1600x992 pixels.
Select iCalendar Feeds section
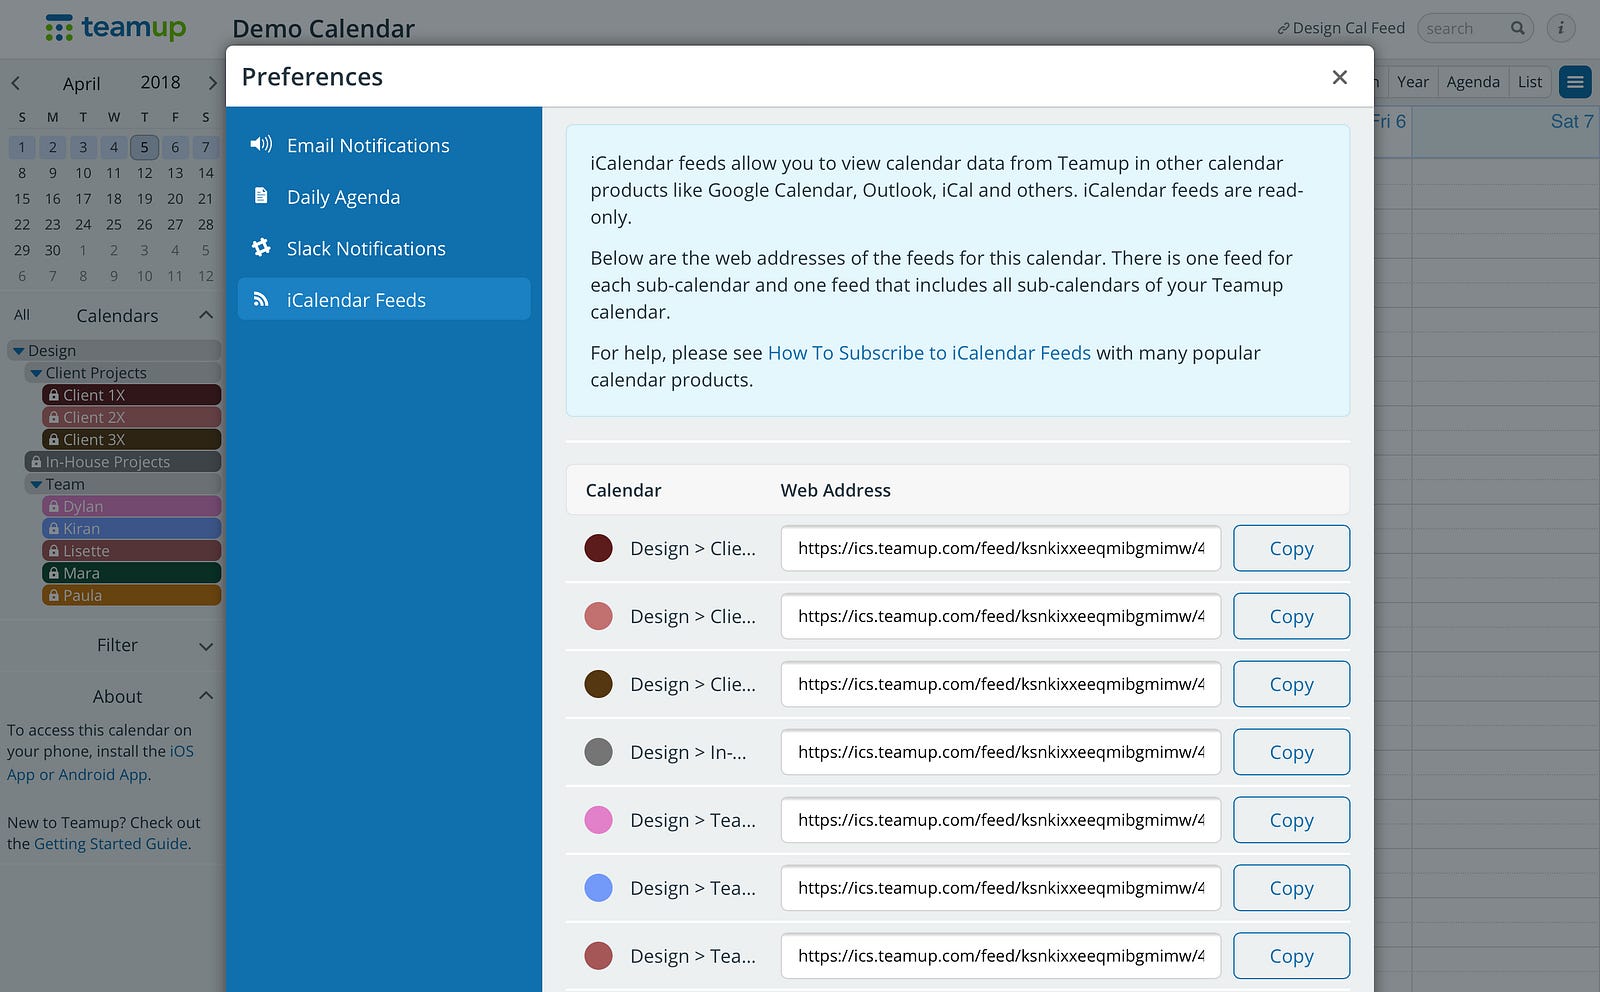(x=384, y=300)
